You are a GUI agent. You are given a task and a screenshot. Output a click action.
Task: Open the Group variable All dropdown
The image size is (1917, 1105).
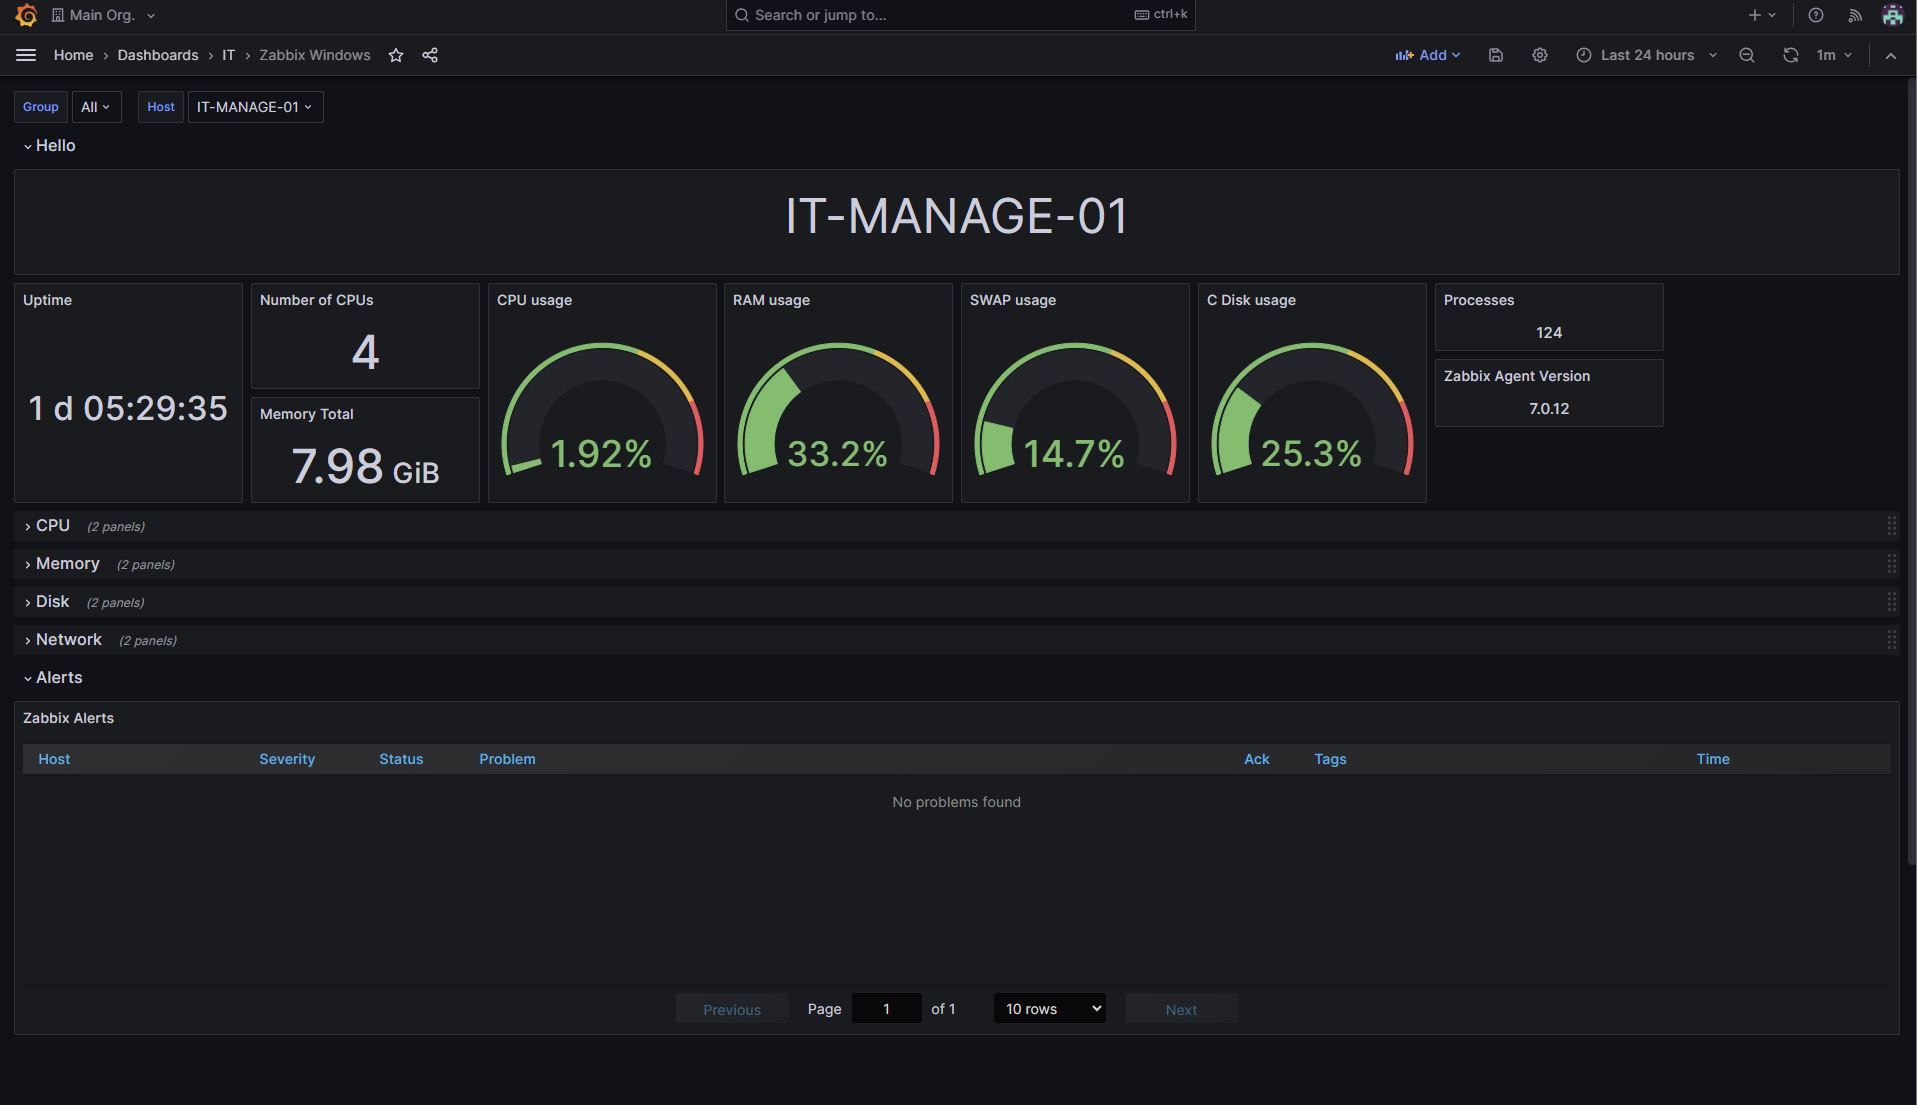[96, 107]
